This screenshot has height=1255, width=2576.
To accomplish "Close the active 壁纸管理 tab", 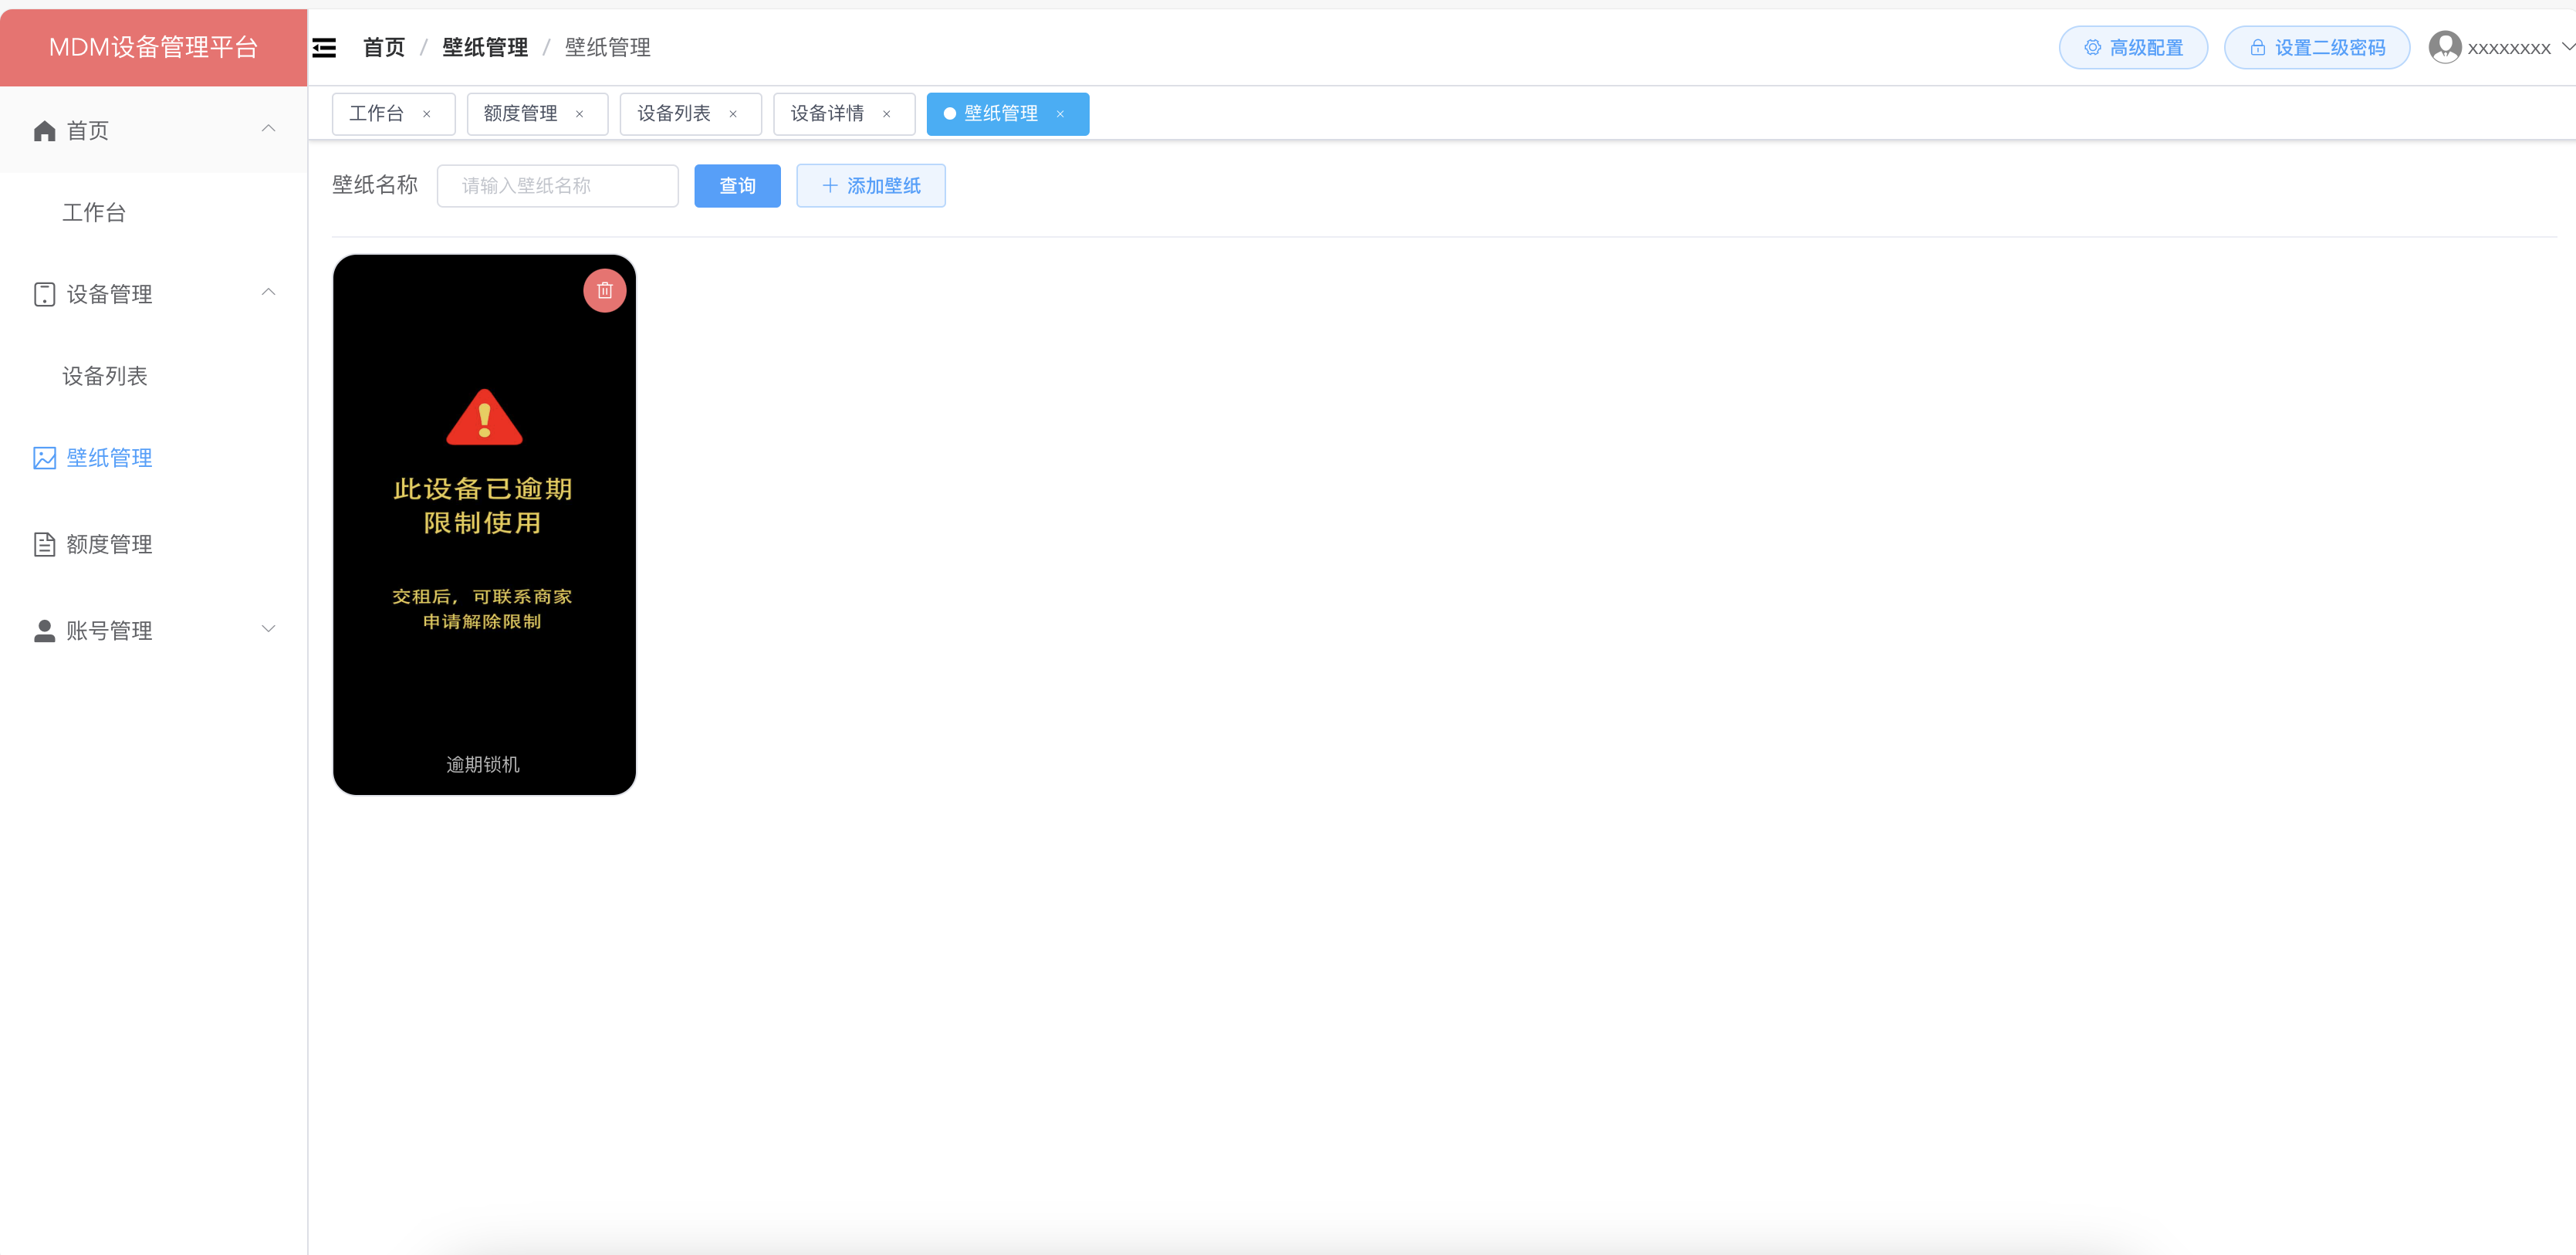I will click(x=1060, y=114).
